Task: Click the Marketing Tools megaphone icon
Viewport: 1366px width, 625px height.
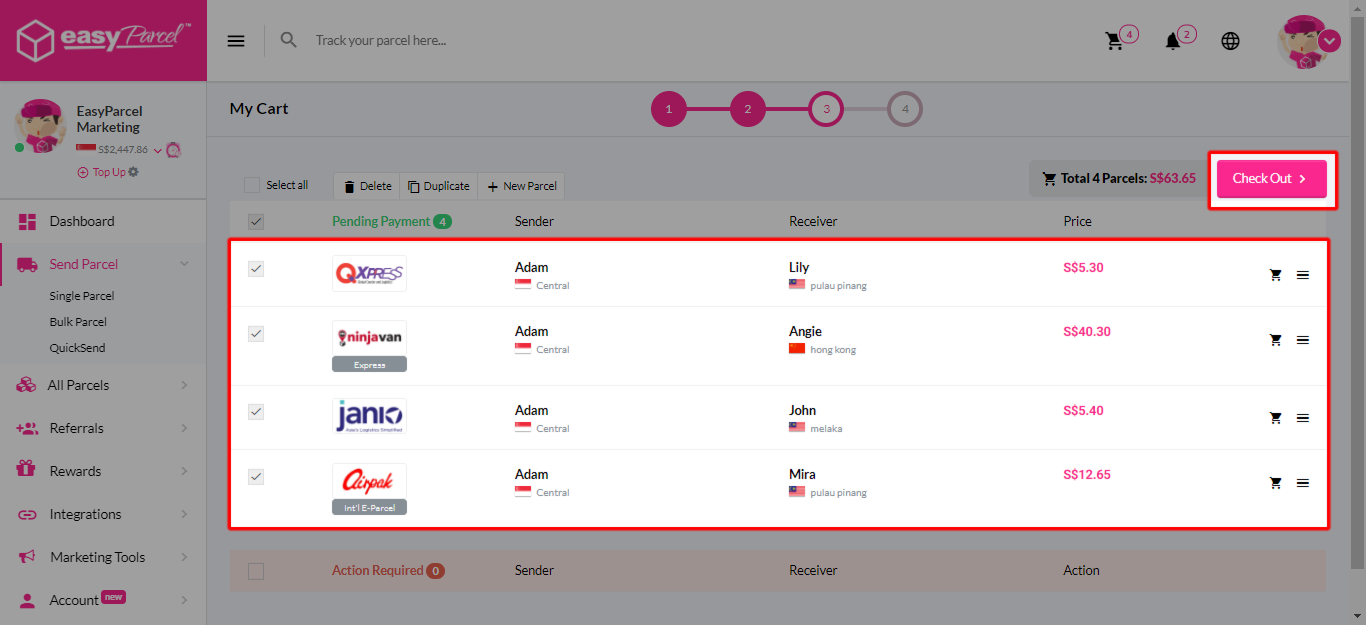Action: [x=27, y=557]
